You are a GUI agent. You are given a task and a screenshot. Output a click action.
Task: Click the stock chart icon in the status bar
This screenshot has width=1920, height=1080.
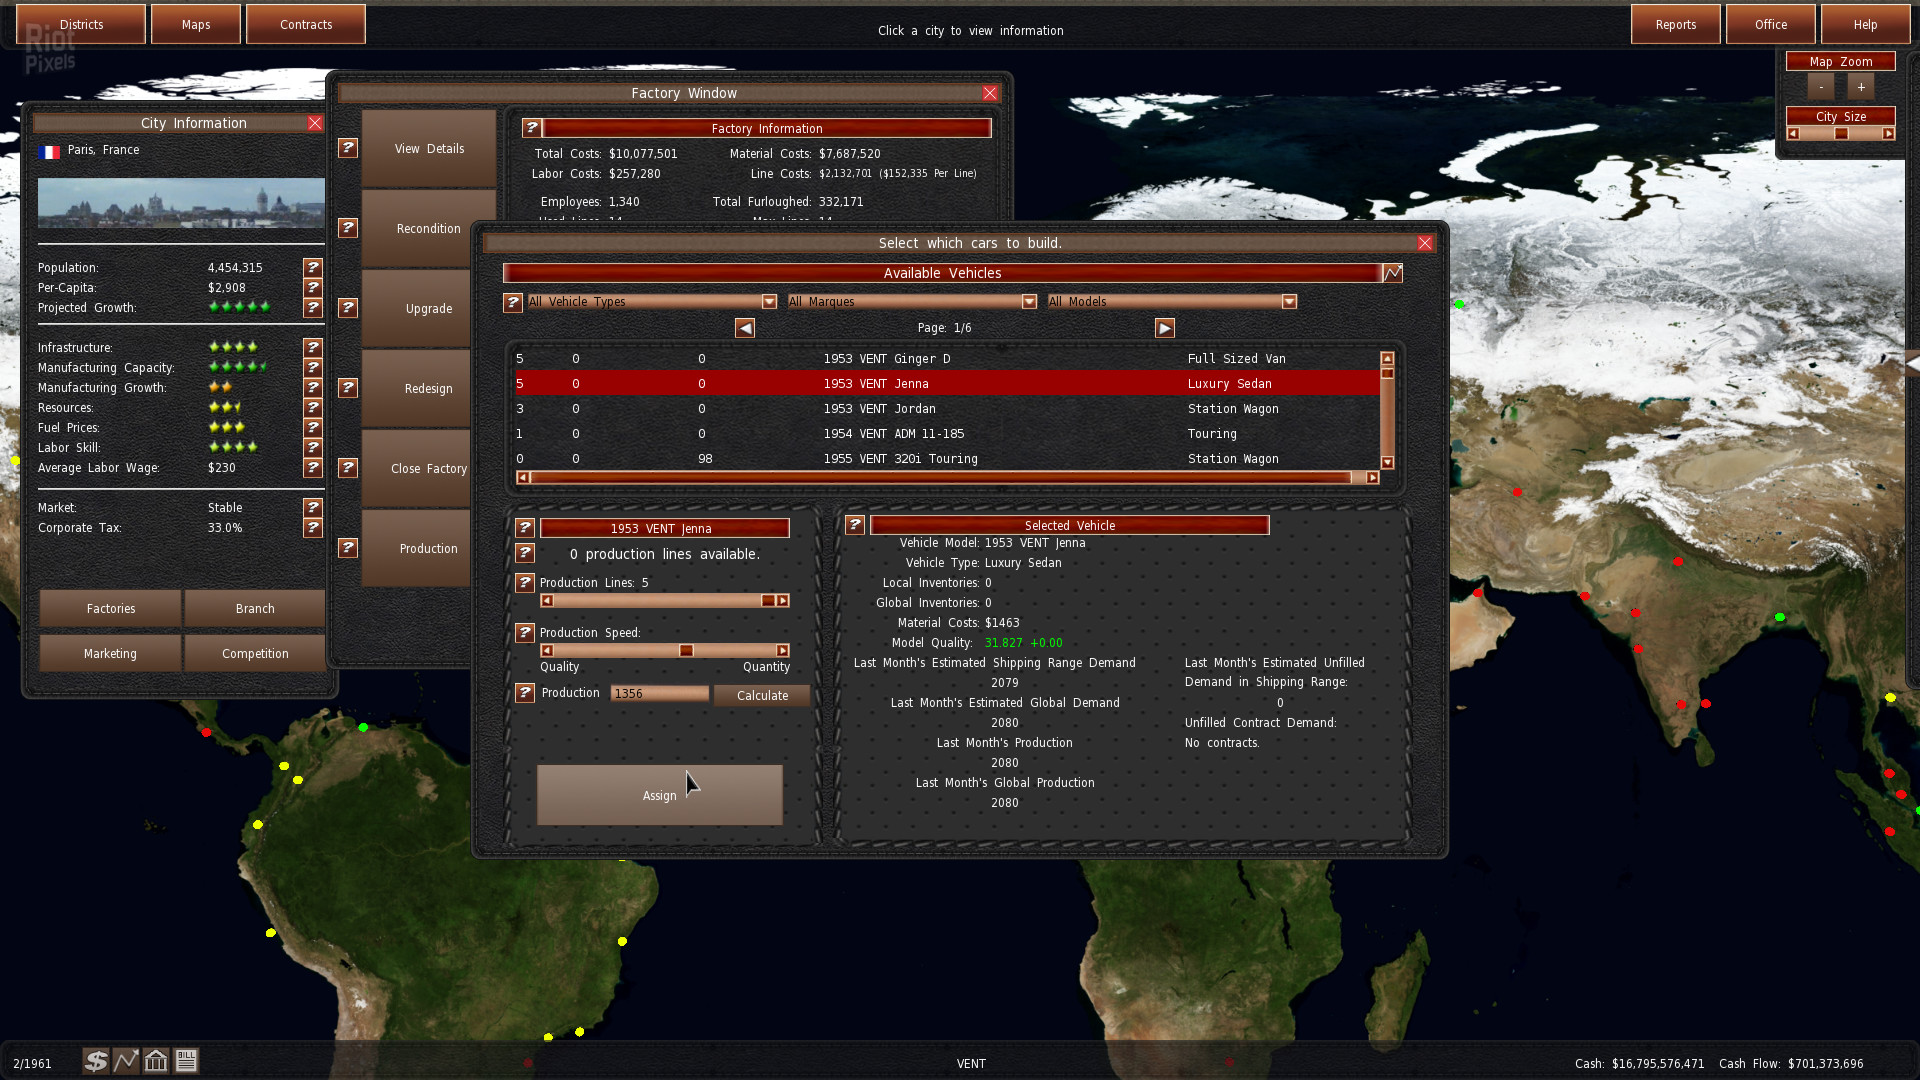point(125,1060)
